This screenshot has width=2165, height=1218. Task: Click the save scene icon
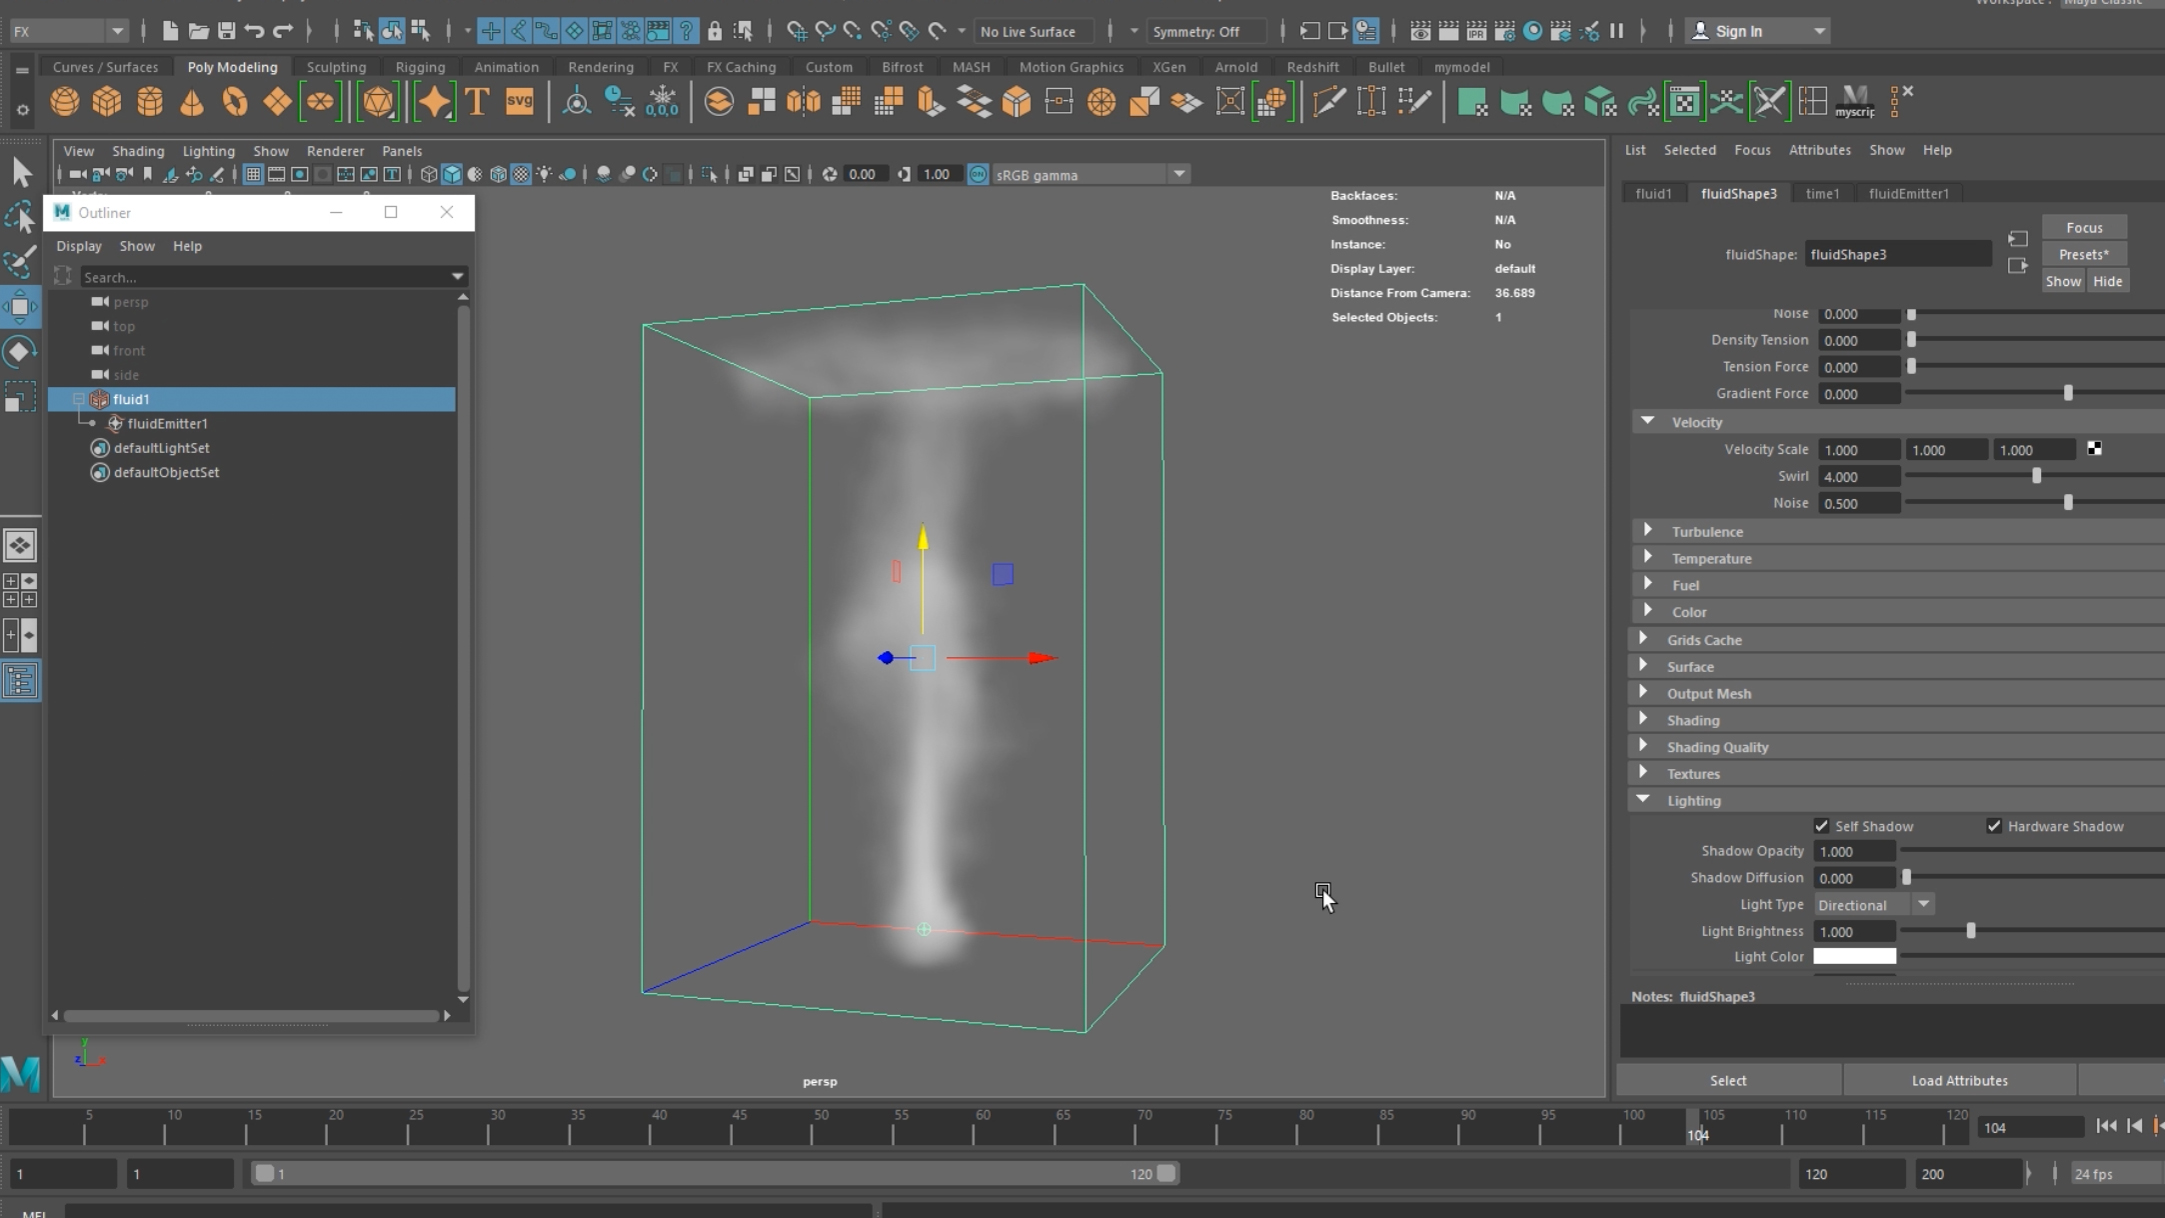(227, 31)
